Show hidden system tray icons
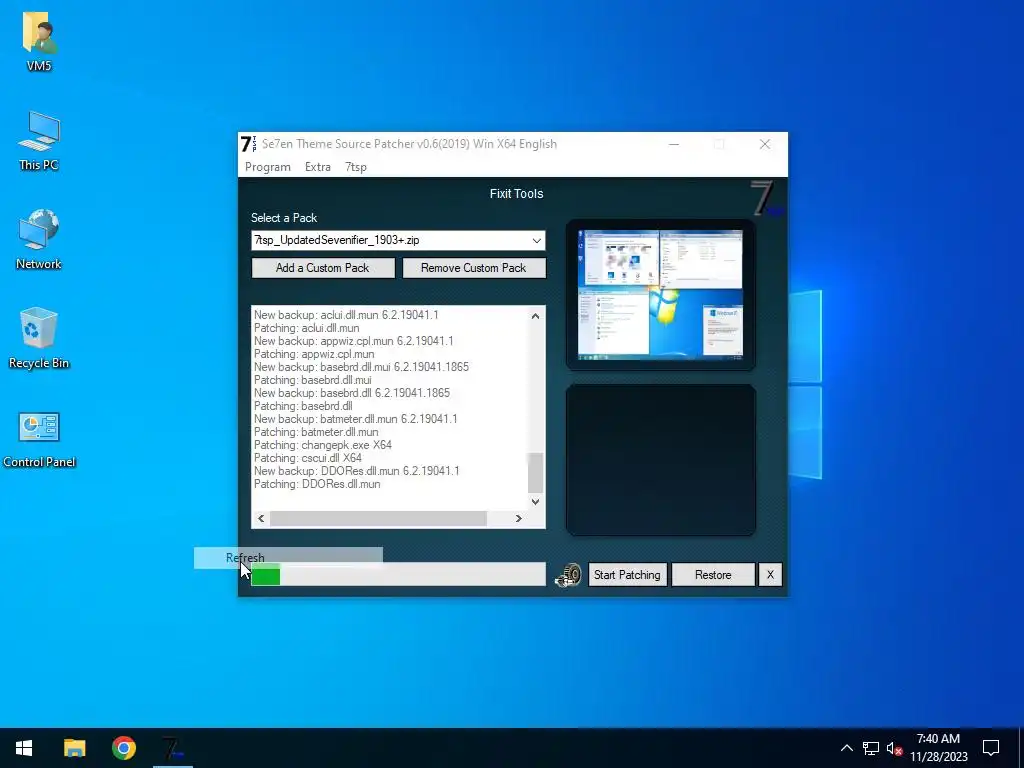Image resolution: width=1024 pixels, height=768 pixels. pyautogui.click(x=846, y=748)
